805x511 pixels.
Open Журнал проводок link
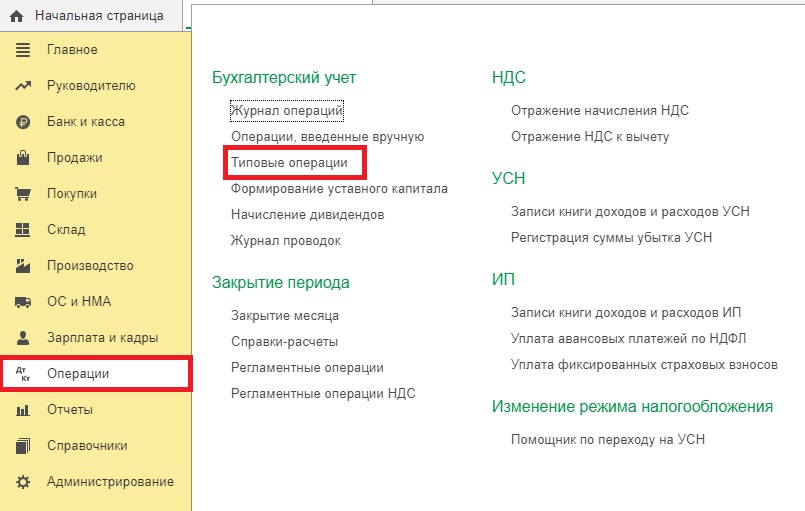(x=286, y=240)
